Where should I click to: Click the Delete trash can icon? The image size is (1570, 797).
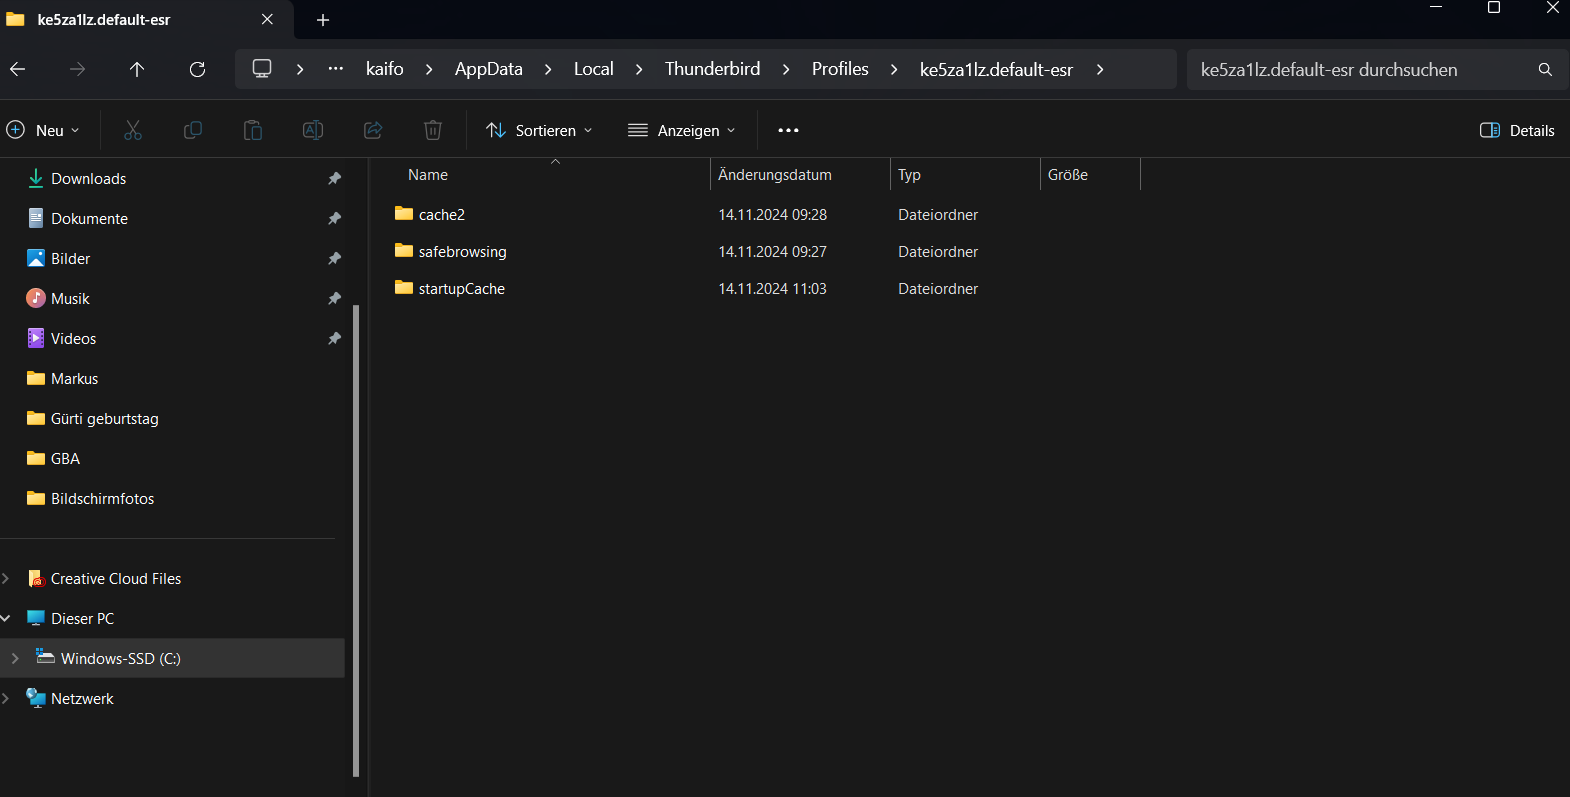click(x=433, y=130)
